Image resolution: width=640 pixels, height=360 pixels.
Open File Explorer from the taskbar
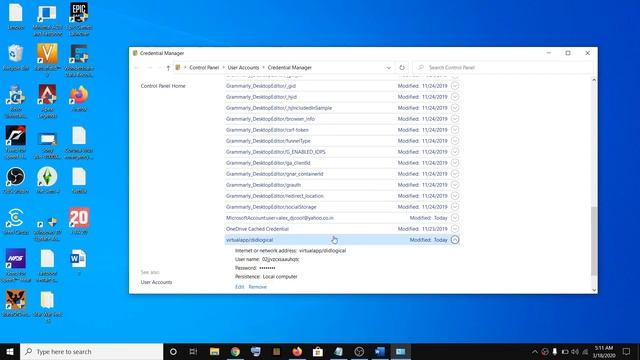(x=214, y=351)
